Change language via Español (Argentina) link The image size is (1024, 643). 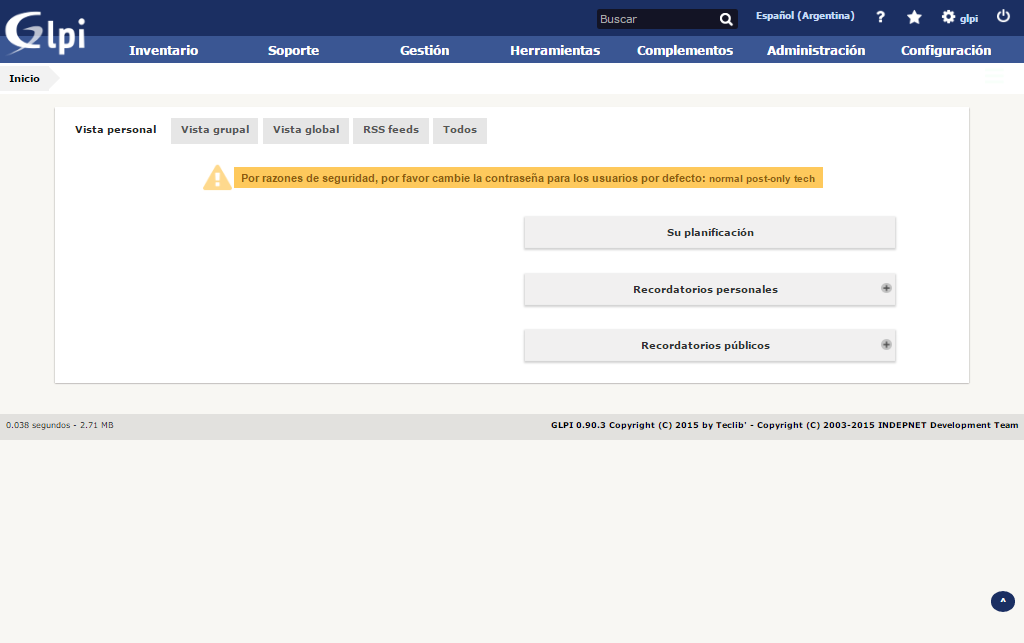[805, 16]
